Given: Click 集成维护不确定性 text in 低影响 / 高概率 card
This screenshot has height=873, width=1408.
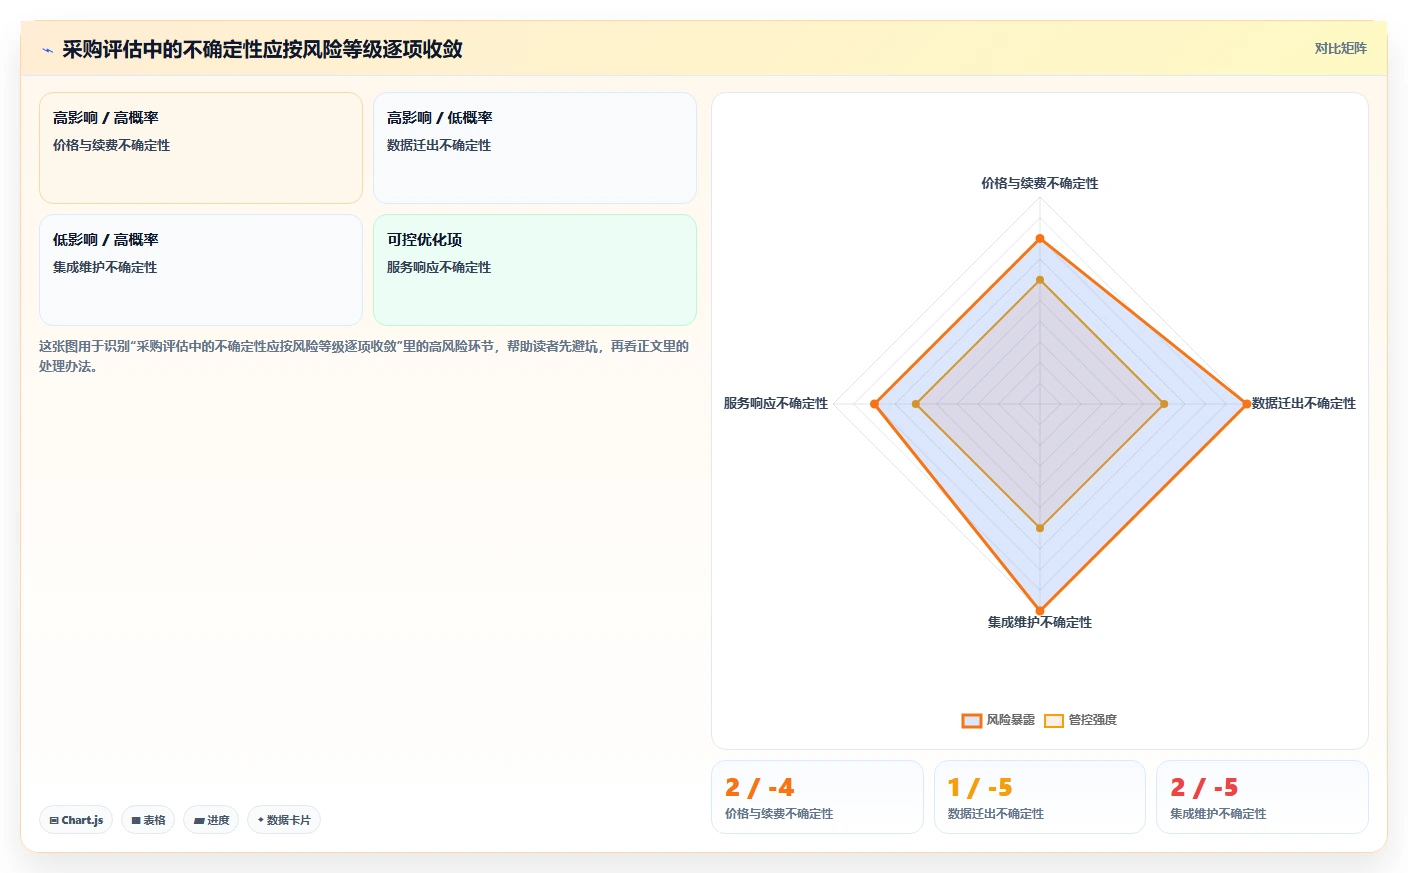Looking at the screenshot, I should click(105, 267).
